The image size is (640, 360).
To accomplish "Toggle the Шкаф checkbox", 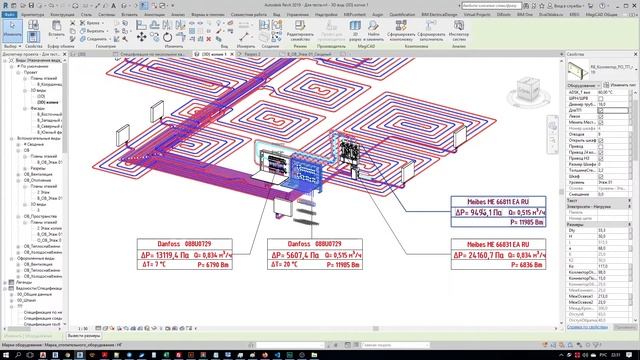I will 600,176.
